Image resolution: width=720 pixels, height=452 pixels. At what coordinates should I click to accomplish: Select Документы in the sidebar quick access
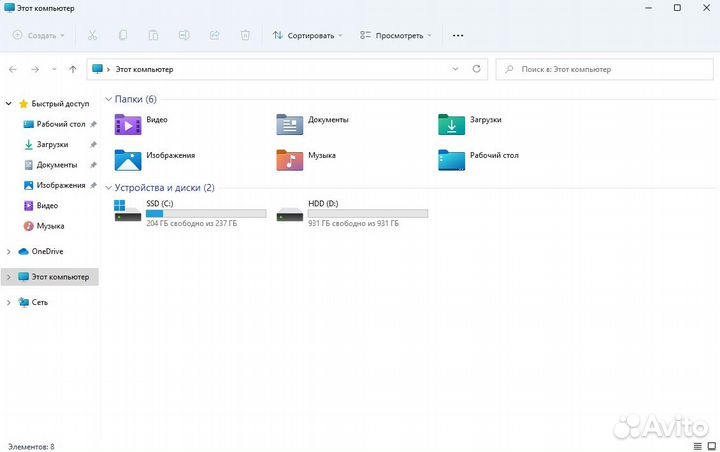(x=56, y=165)
